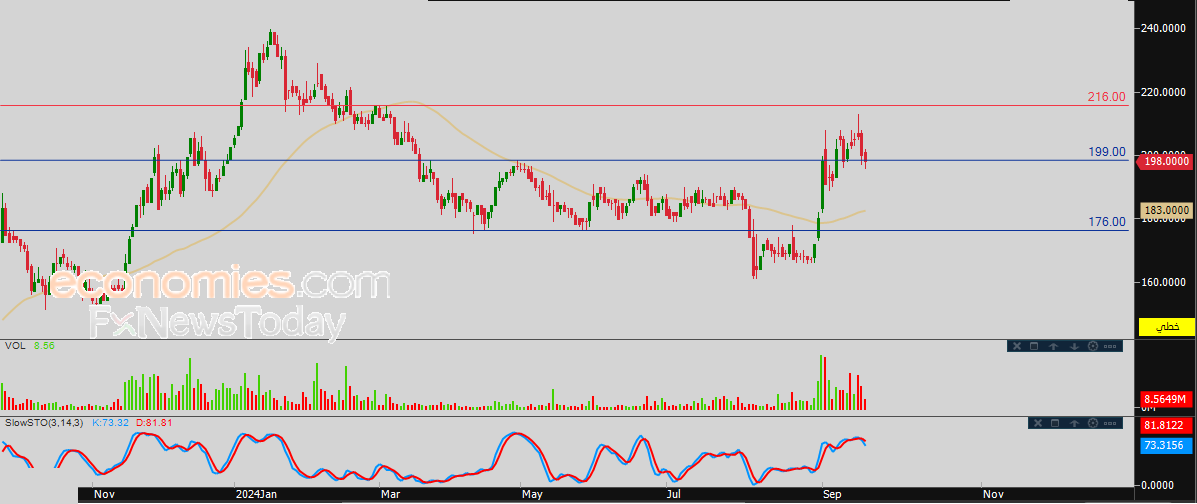The width and height of the screenshot is (1197, 504).
Task: Click the 220.0000 price axis label
Action: 1165,92
